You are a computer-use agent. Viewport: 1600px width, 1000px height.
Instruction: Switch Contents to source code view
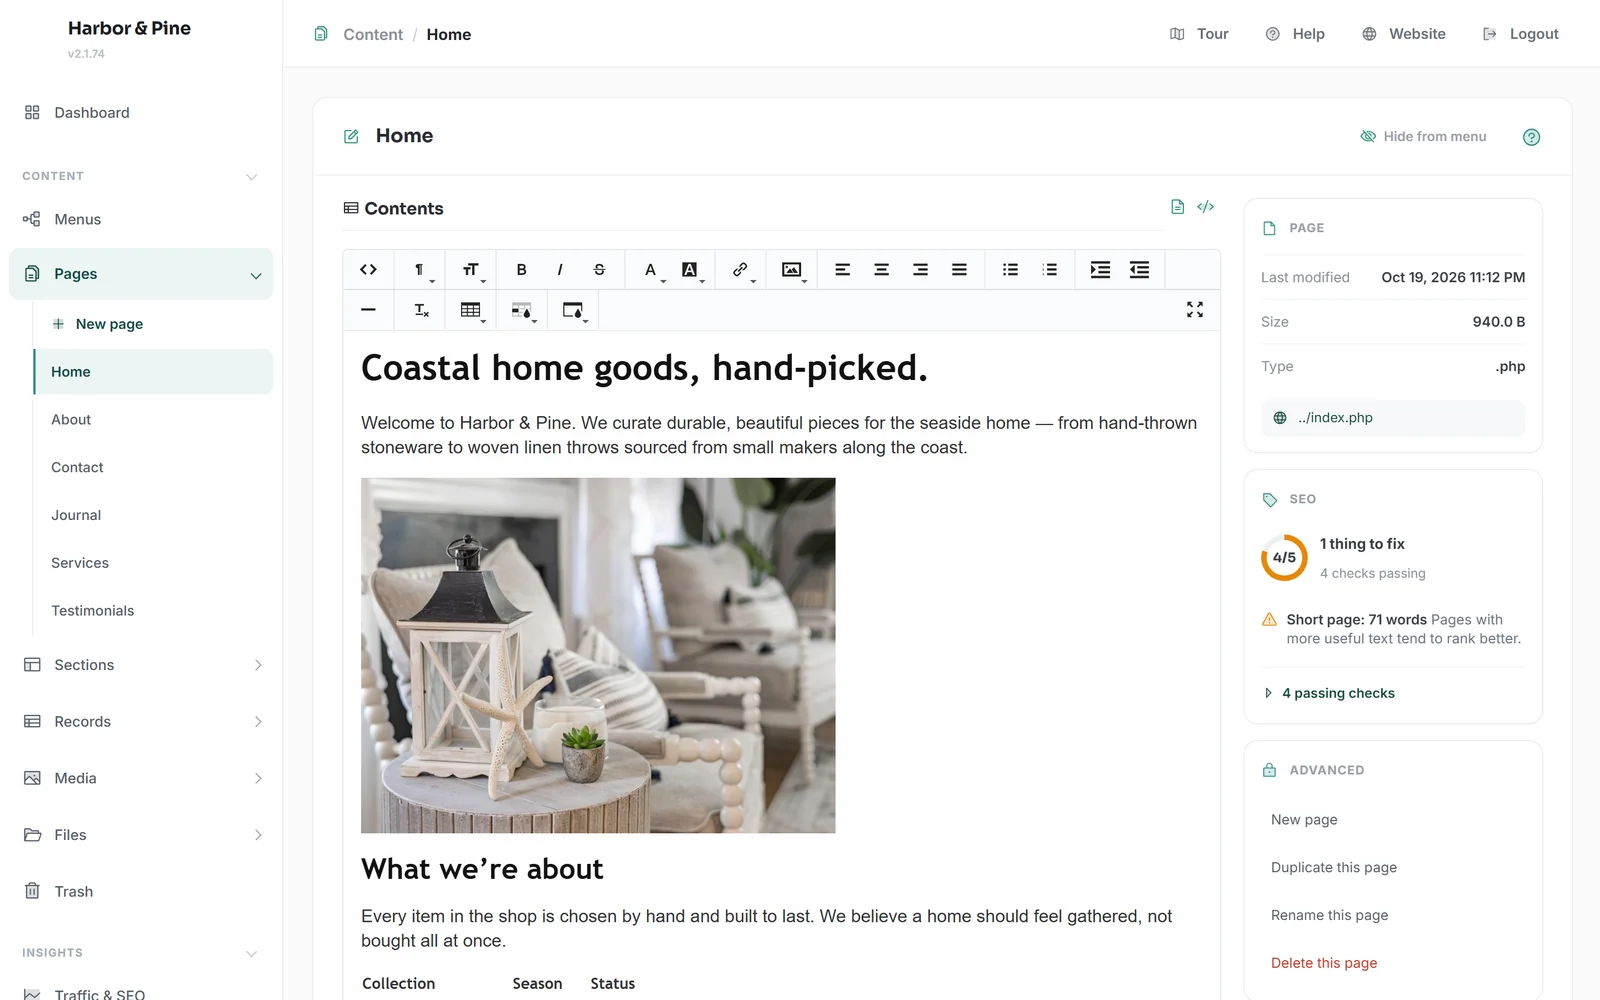coord(1206,207)
